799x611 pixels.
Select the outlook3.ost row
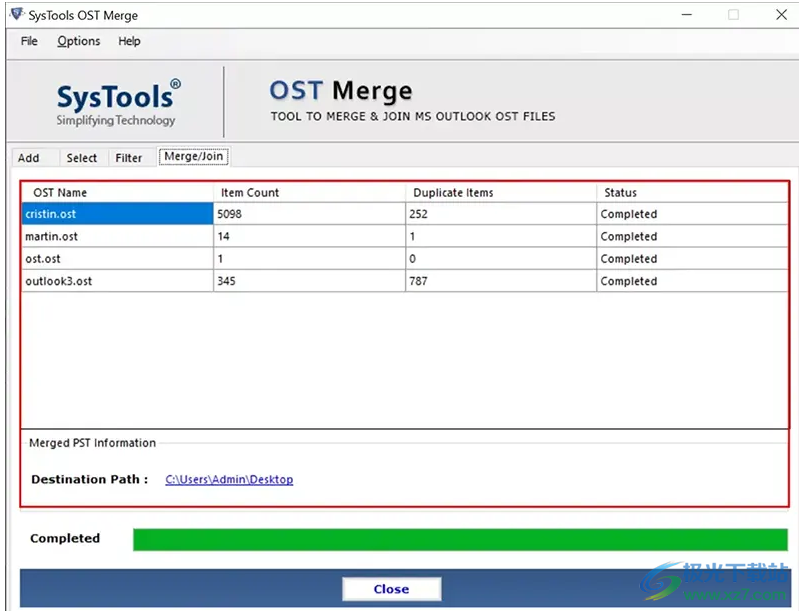click(117, 281)
